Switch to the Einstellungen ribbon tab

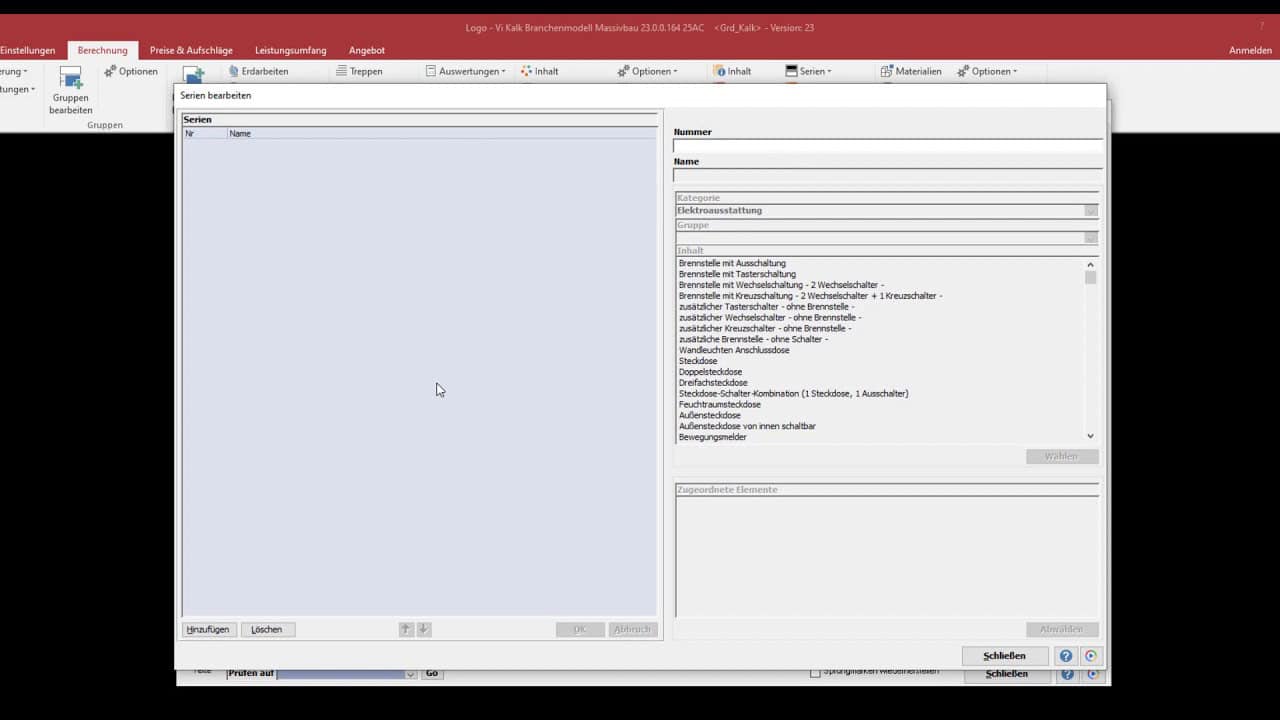pyautogui.click(x=27, y=50)
